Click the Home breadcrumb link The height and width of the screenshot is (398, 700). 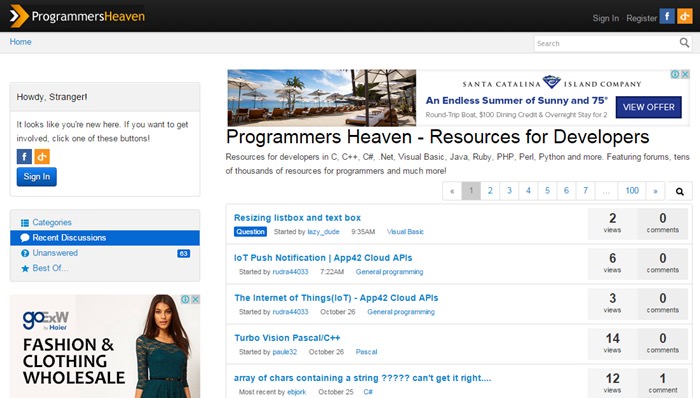(x=21, y=41)
